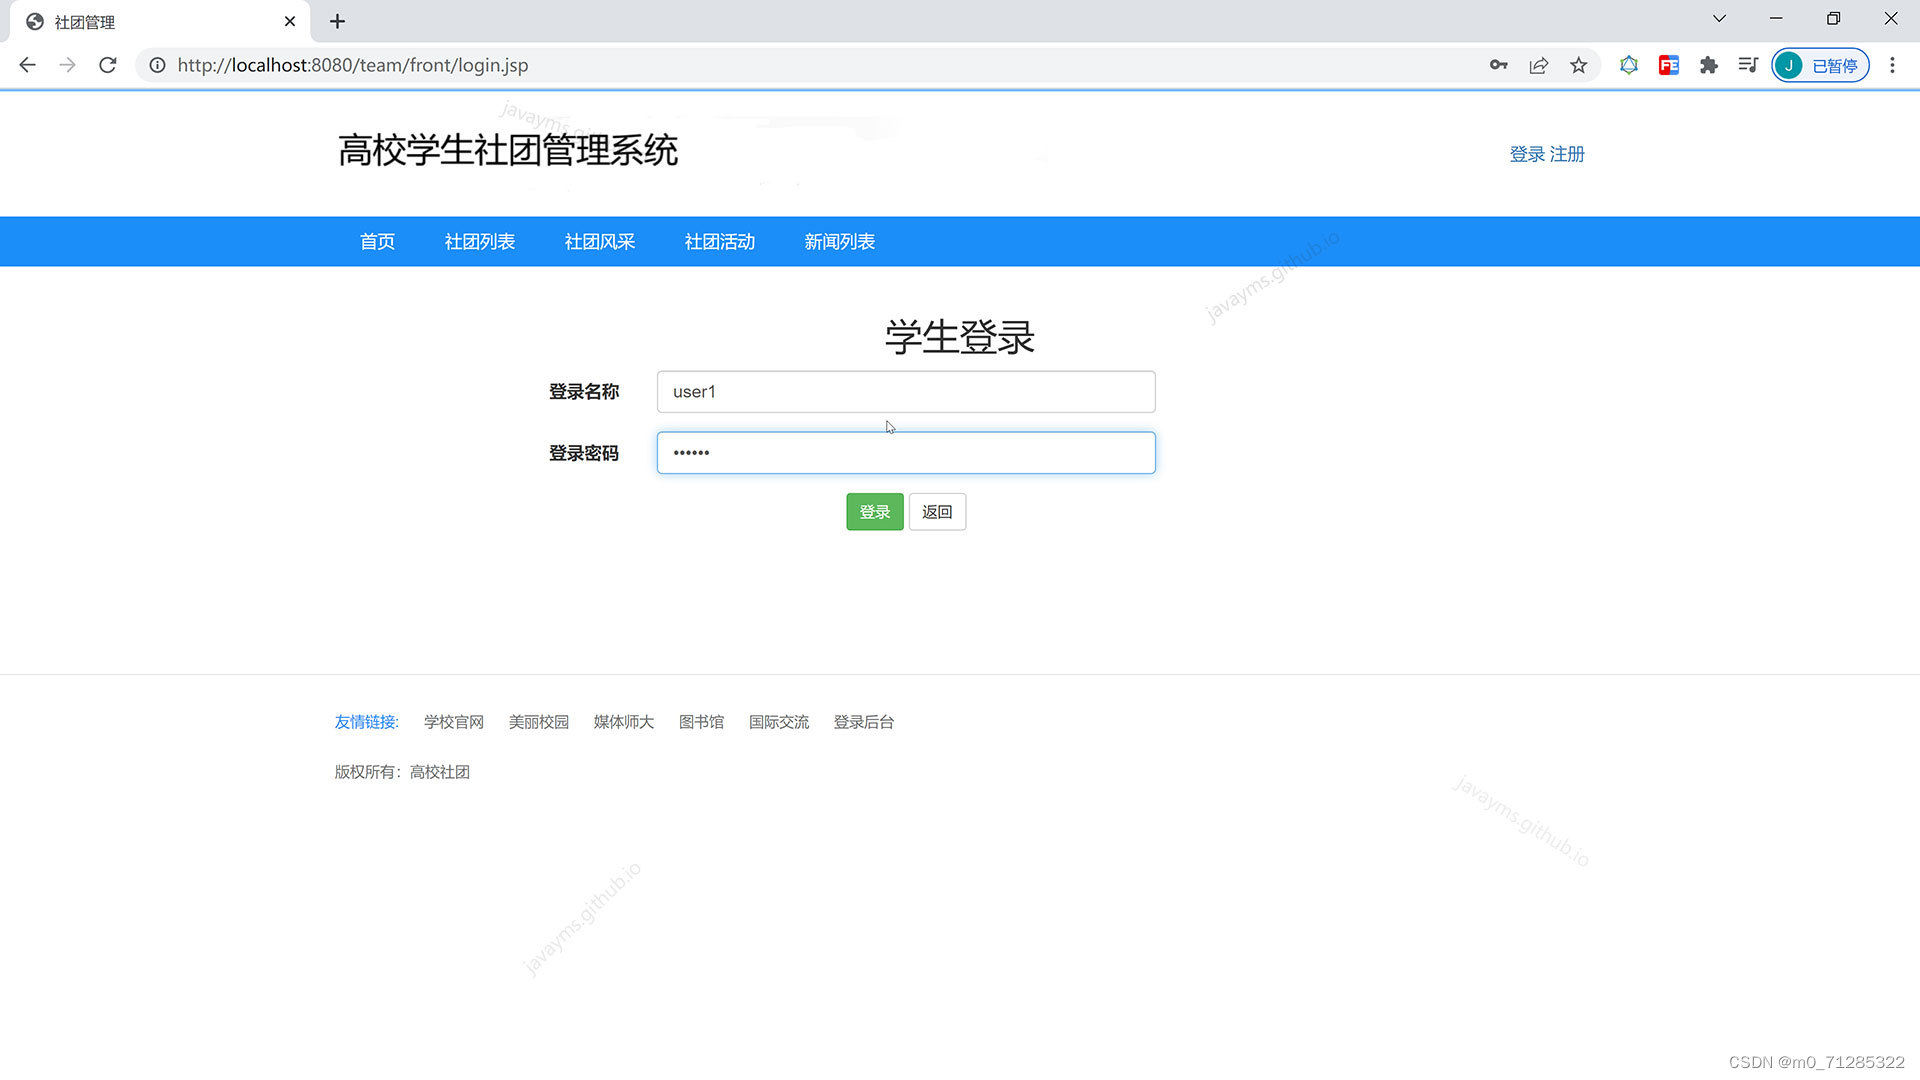1920x1080 pixels.
Task: Click the 登录密码 password field
Action: point(906,453)
